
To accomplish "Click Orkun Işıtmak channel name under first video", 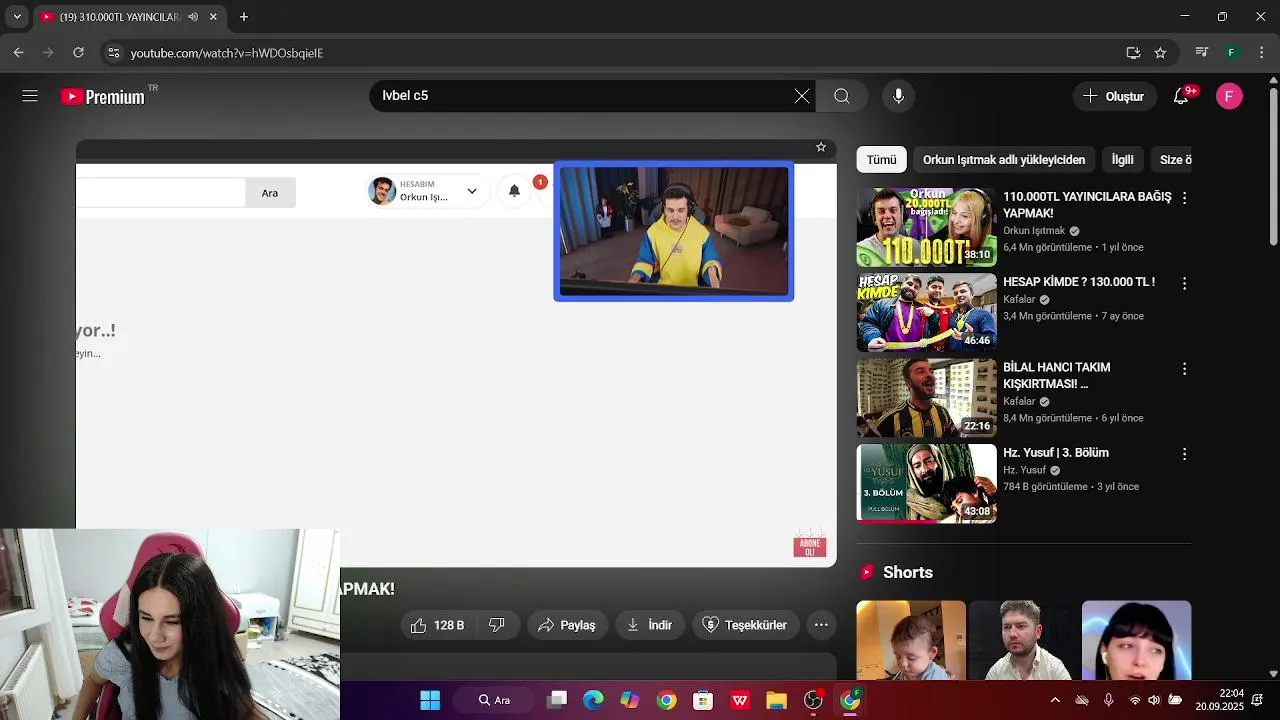I will [x=1034, y=231].
